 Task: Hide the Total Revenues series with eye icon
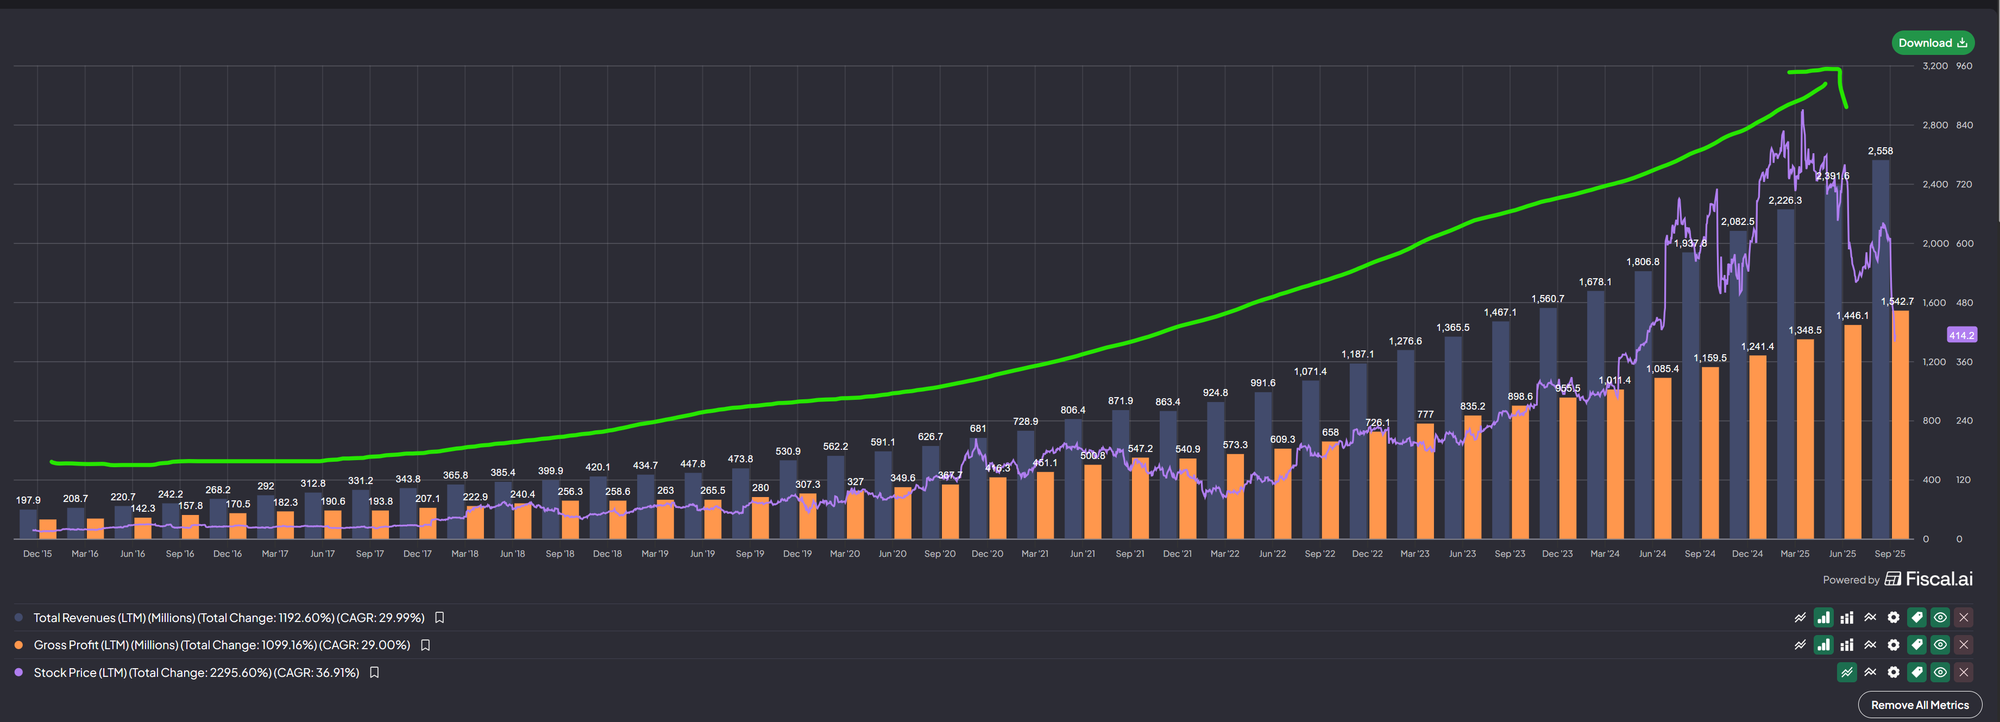[x=1940, y=618]
